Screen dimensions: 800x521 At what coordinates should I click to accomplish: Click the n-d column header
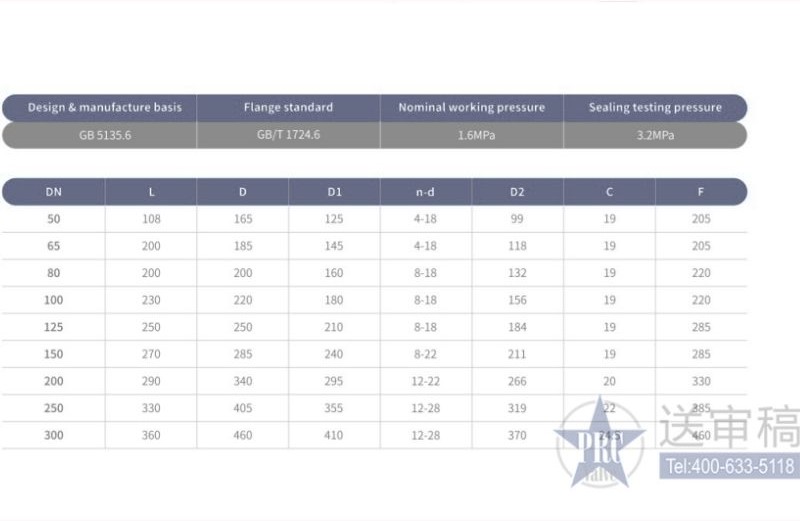[426, 190]
